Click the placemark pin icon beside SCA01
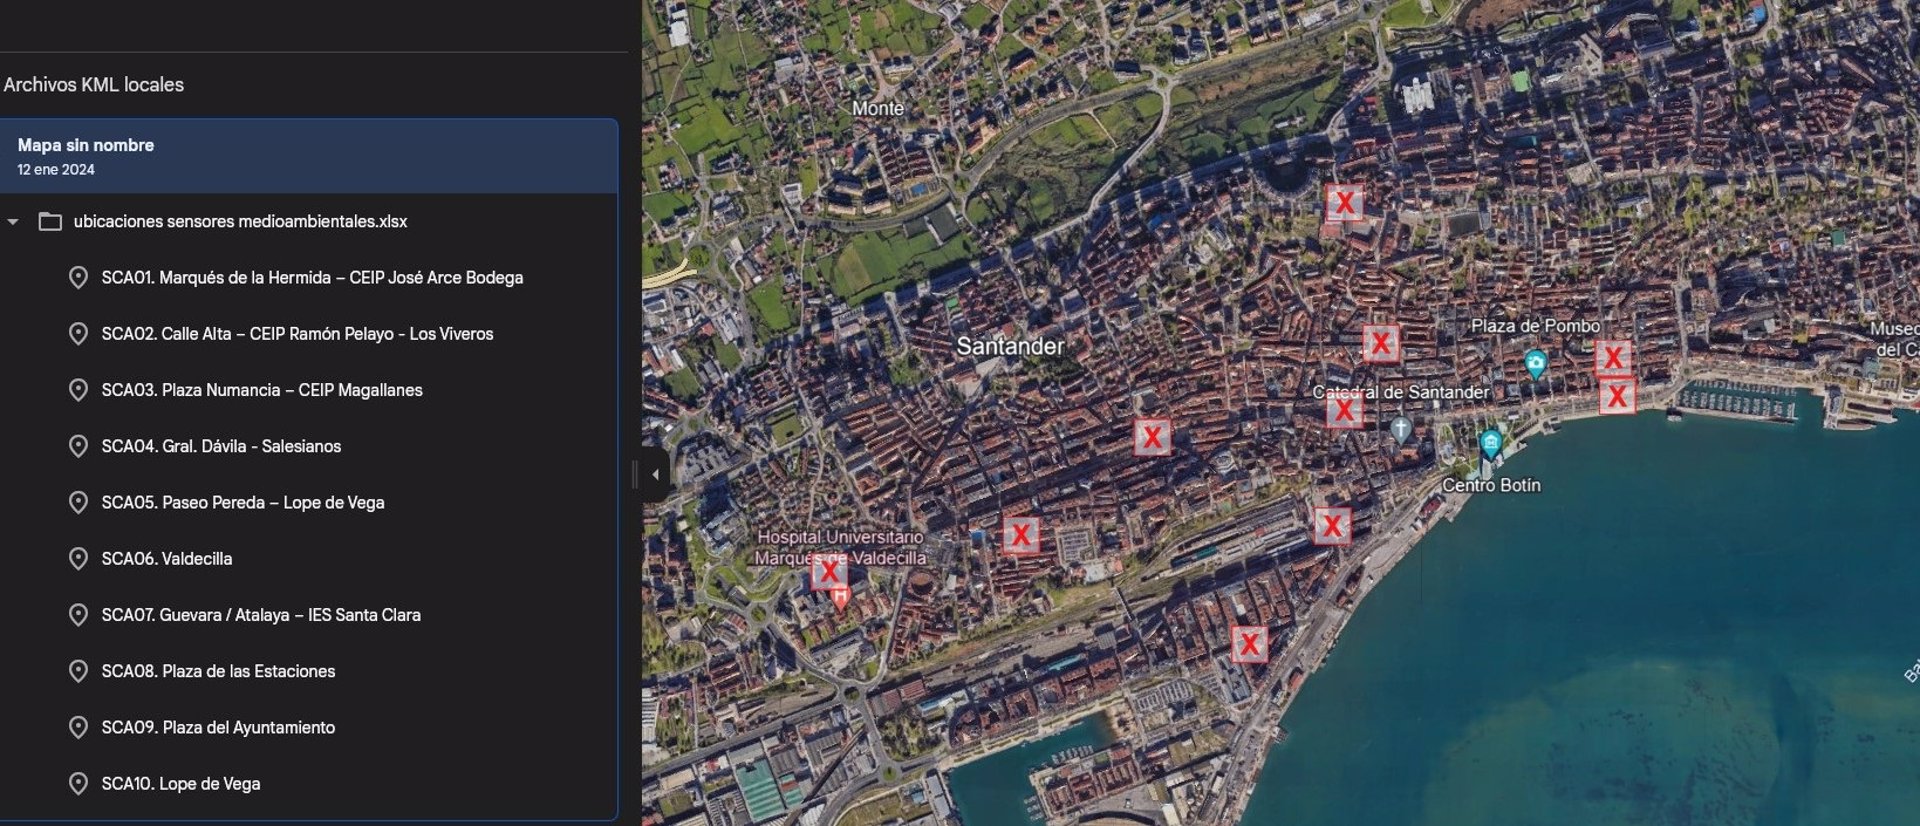1920x826 pixels. point(78,278)
